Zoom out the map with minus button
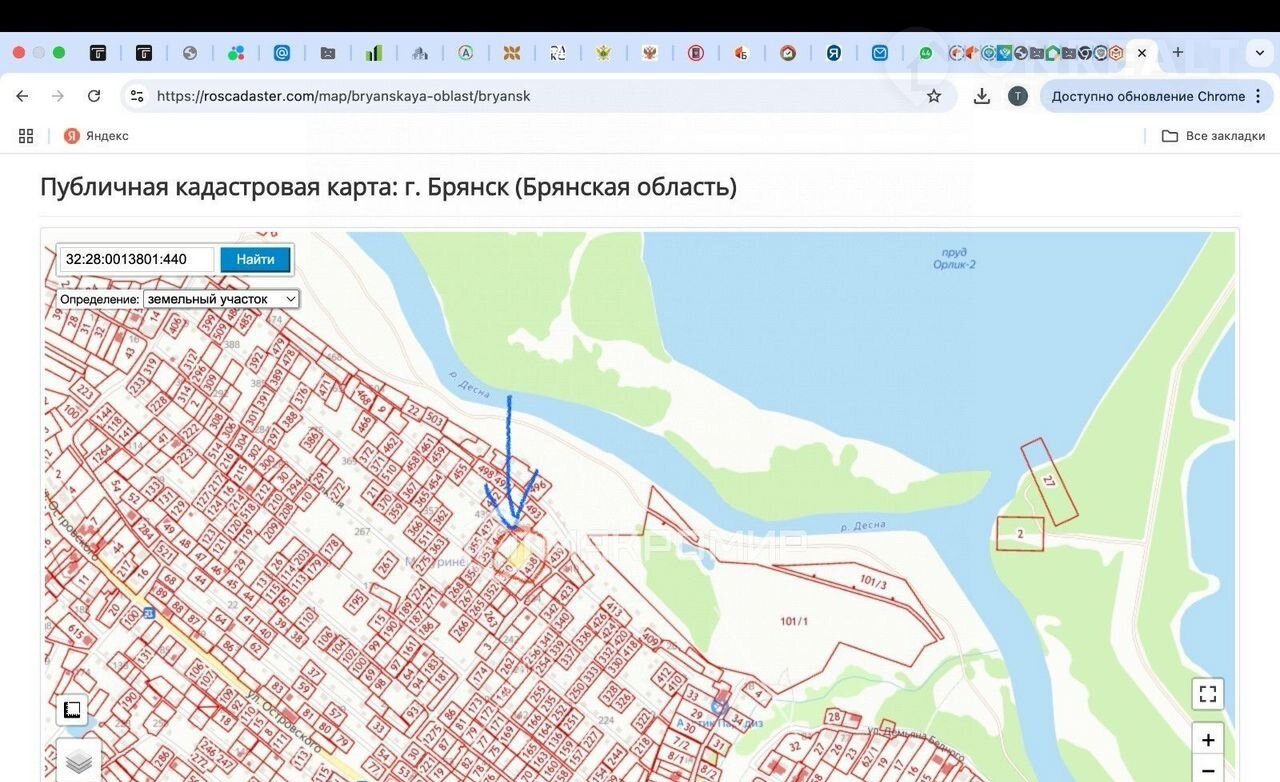This screenshot has height=782, width=1280. tap(1207, 770)
